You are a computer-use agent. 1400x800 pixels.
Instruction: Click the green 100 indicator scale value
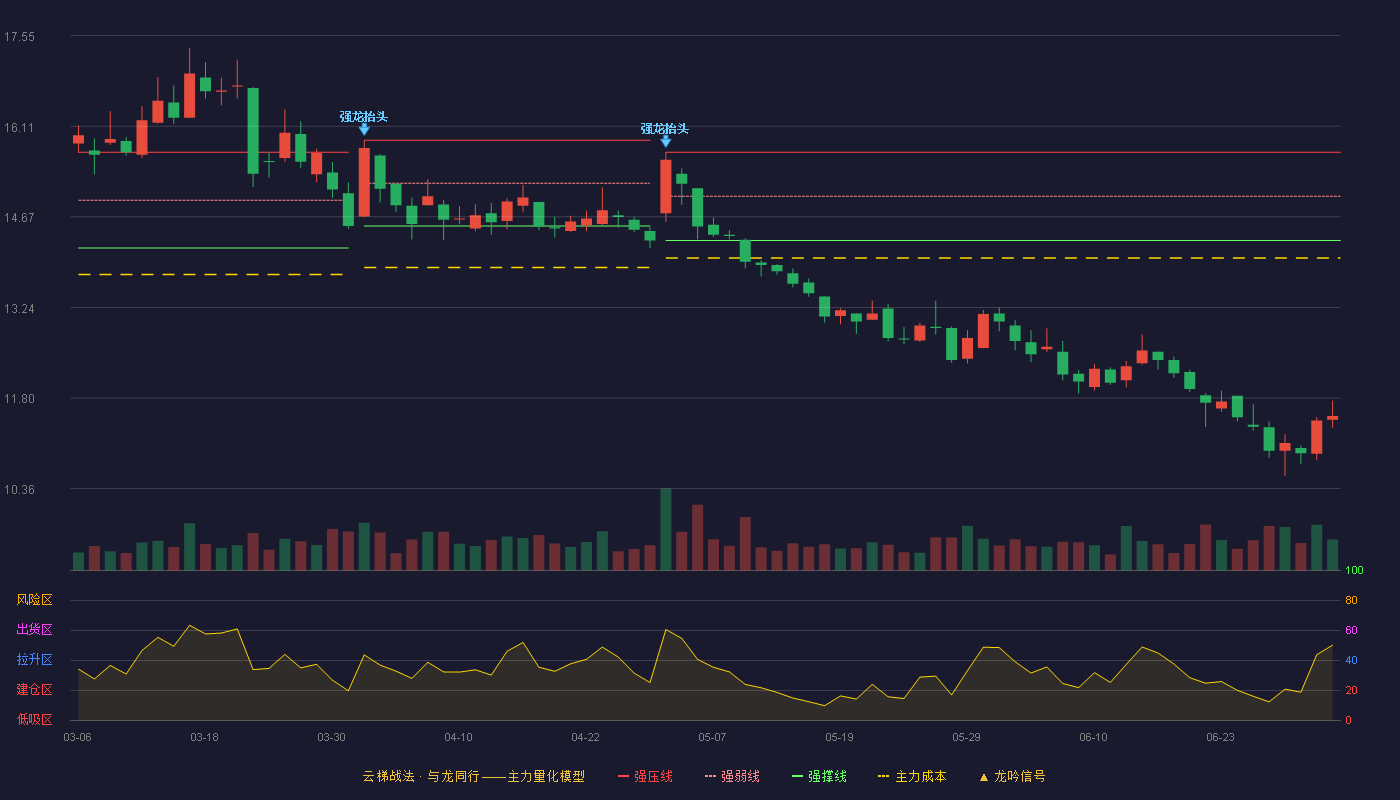[x=1354, y=570]
